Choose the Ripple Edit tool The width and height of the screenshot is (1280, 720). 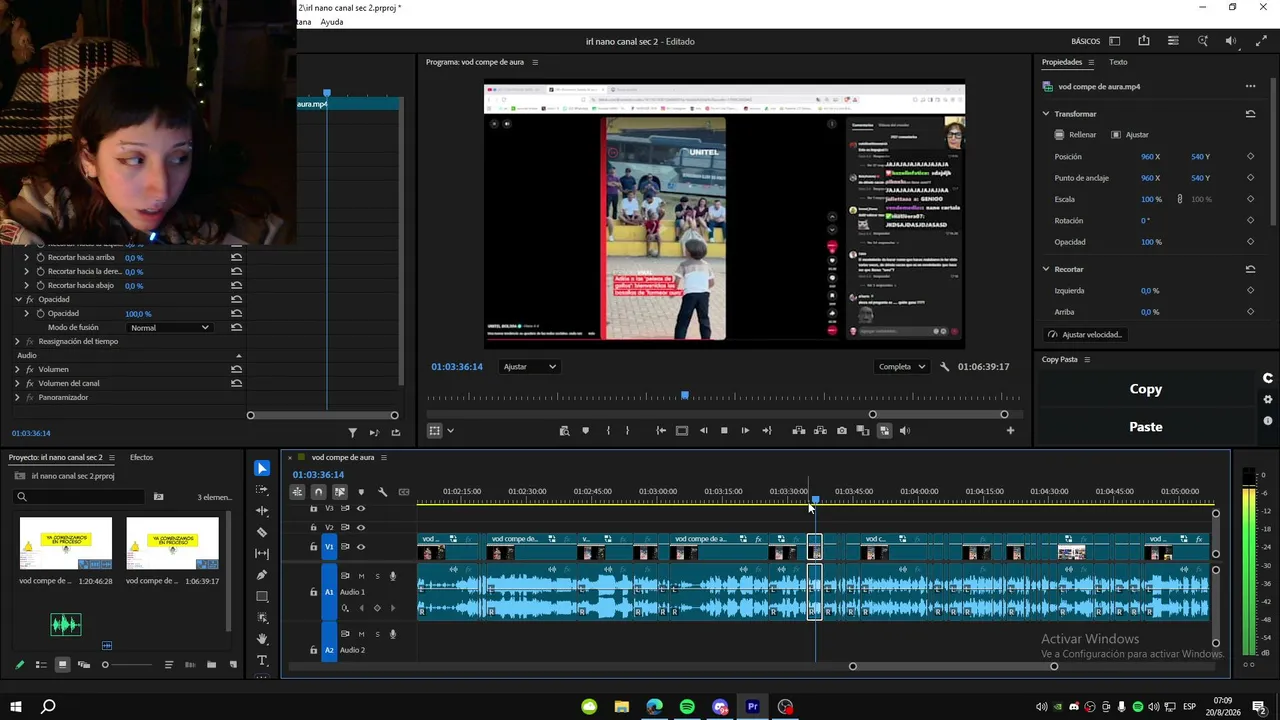pos(262,511)
